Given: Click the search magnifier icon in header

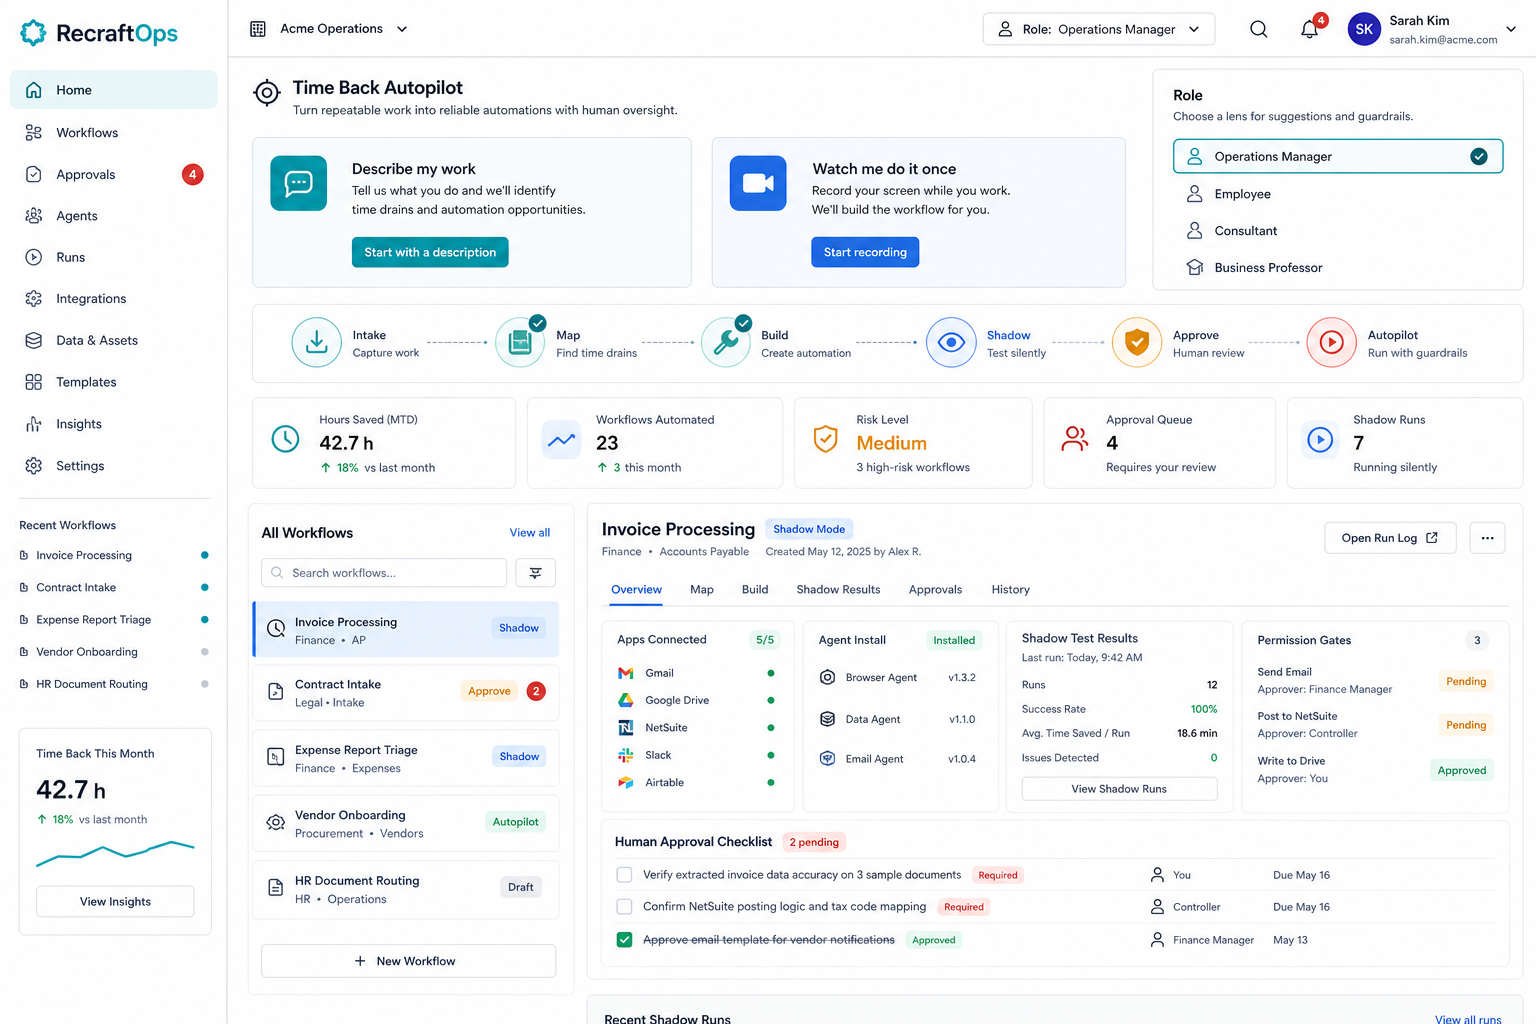Looking at the screenshot, I should (1259, 29).
